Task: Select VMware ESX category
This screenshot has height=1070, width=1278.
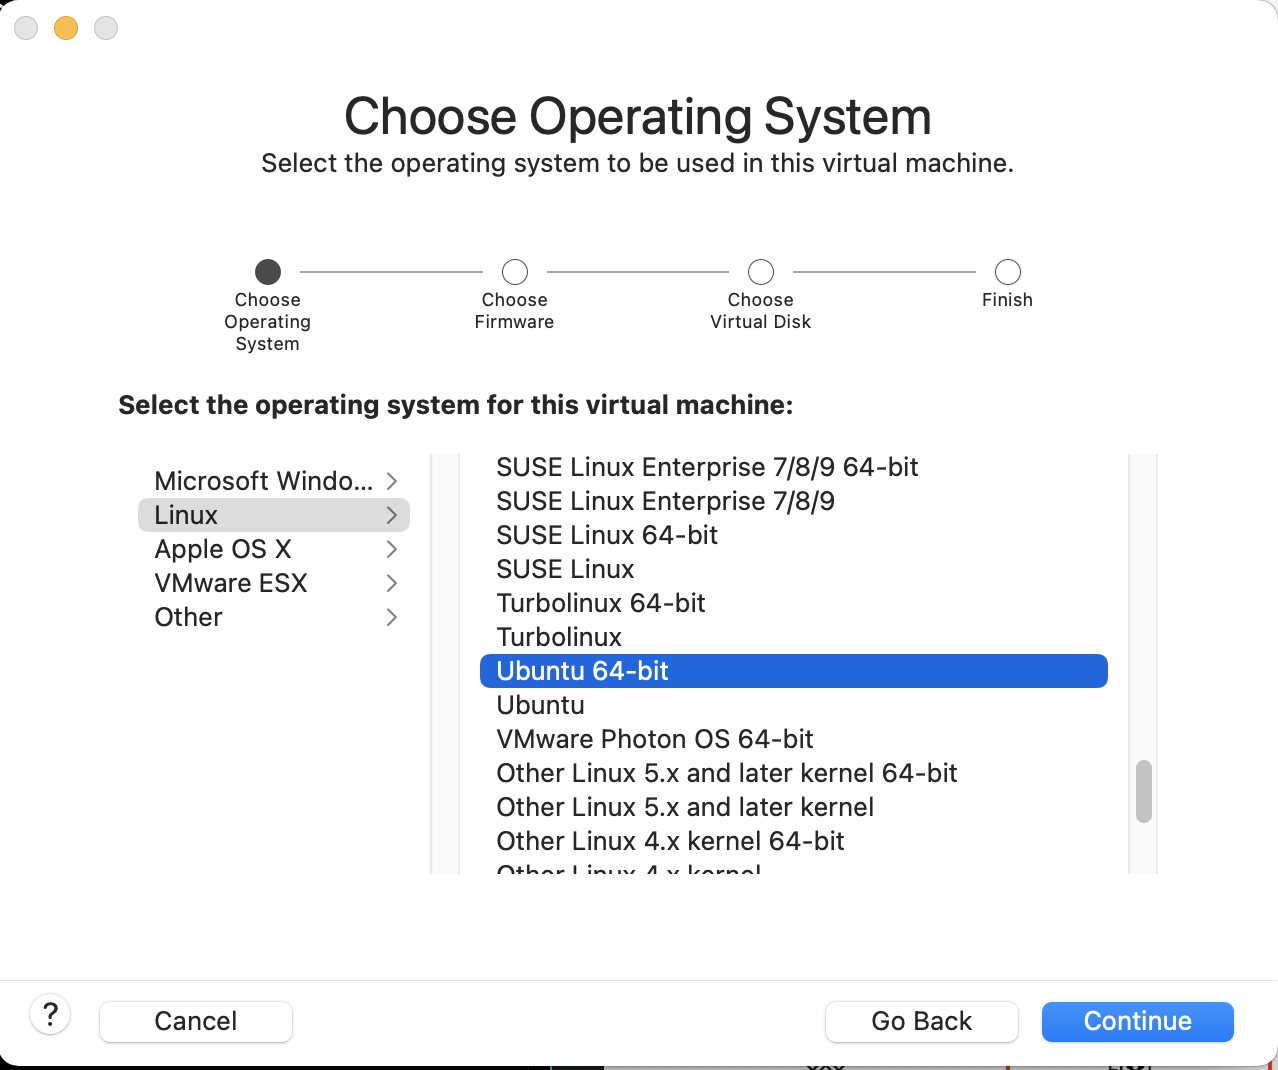Action: tap(274, 583)
